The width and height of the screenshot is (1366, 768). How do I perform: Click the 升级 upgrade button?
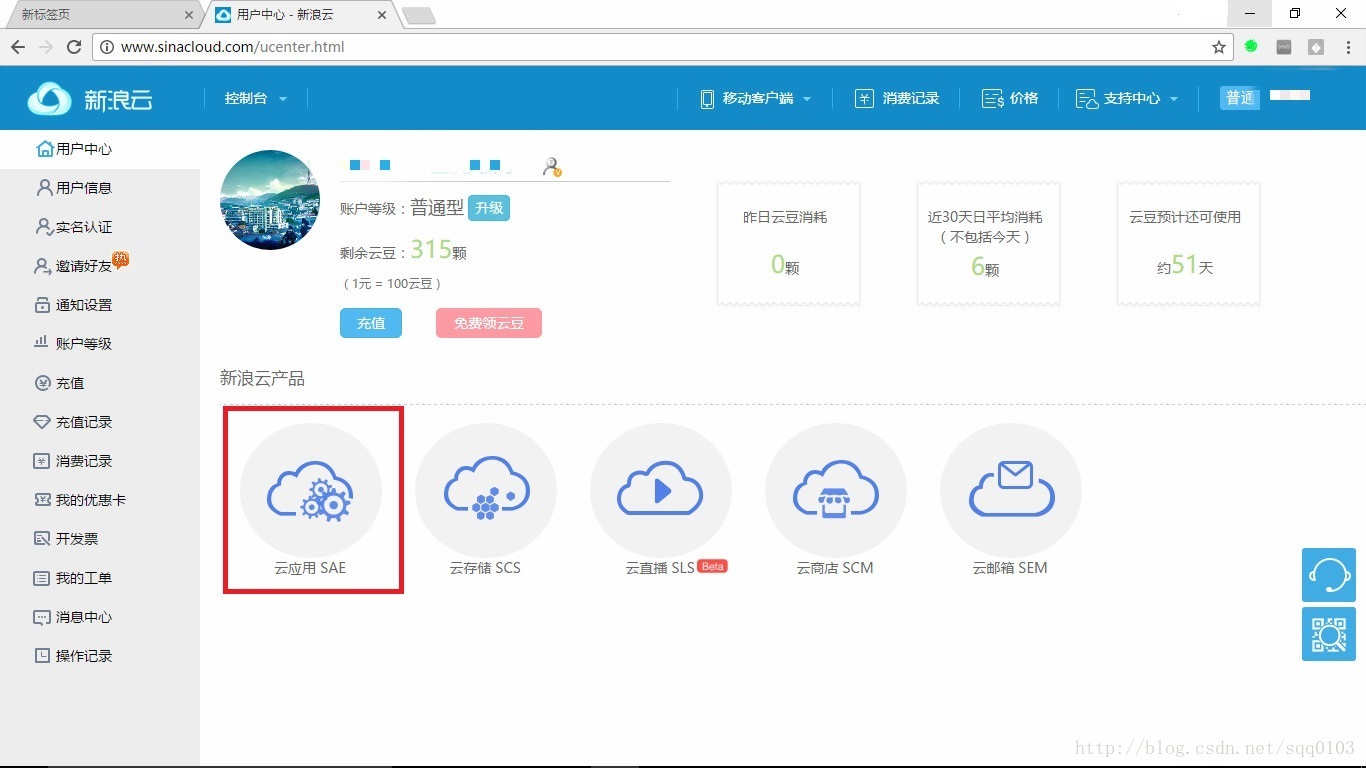[489, 208]
